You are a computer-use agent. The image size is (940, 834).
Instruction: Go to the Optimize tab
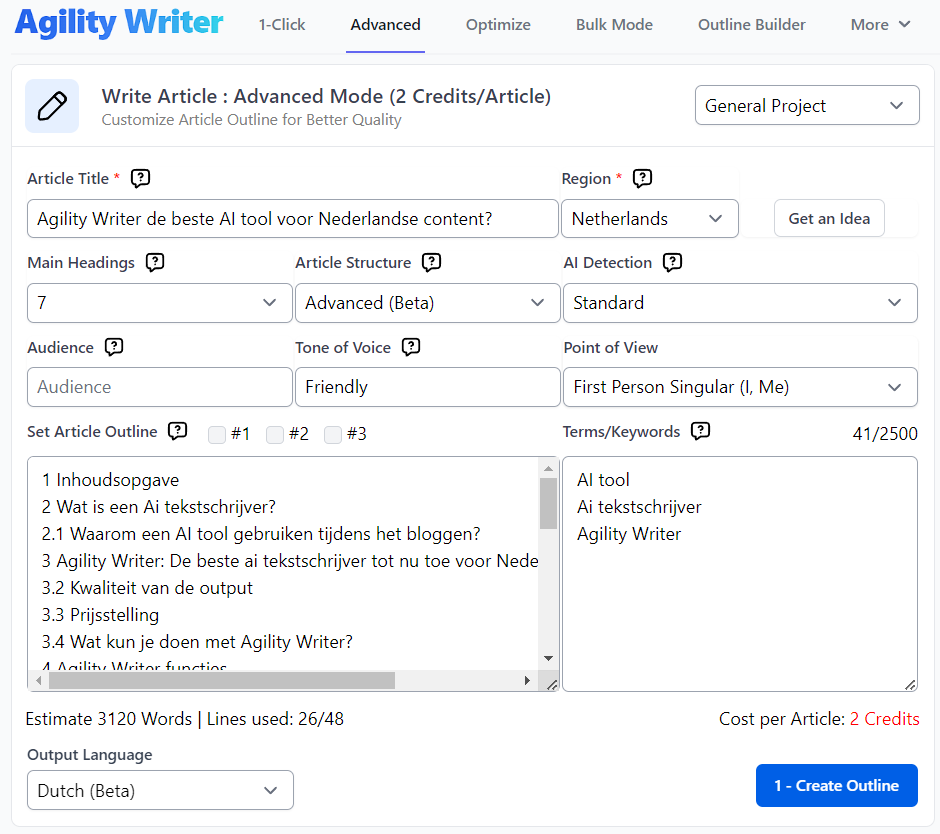click(498, 25)
